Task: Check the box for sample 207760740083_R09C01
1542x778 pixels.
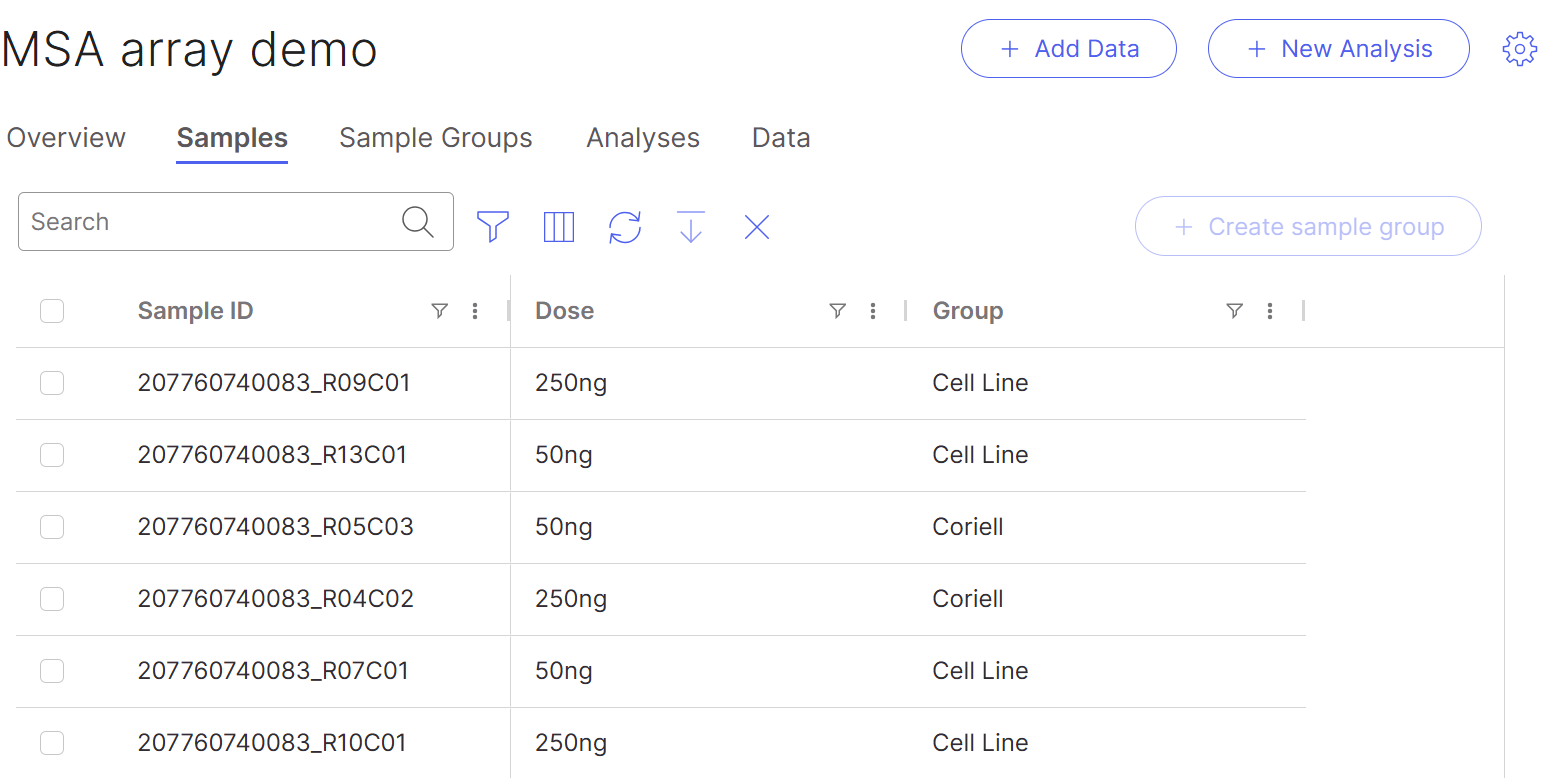Action: 52,383
